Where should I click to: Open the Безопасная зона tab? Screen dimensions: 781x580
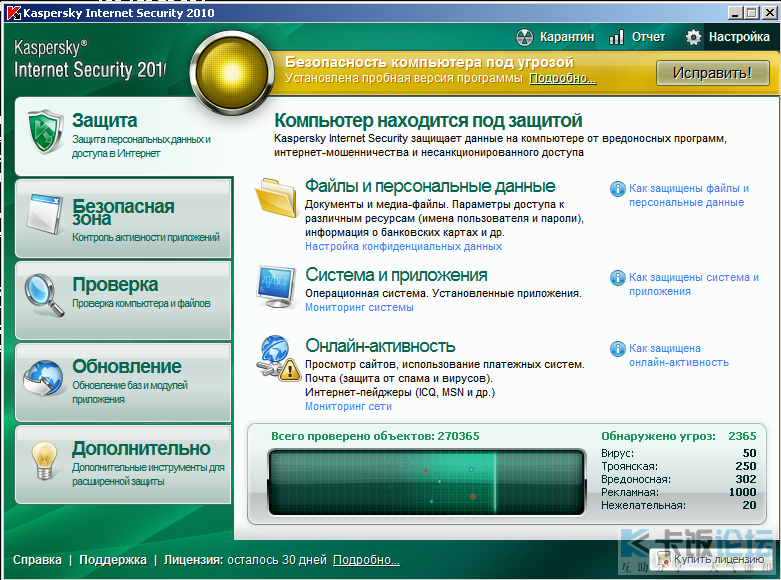tap(124, 218)
